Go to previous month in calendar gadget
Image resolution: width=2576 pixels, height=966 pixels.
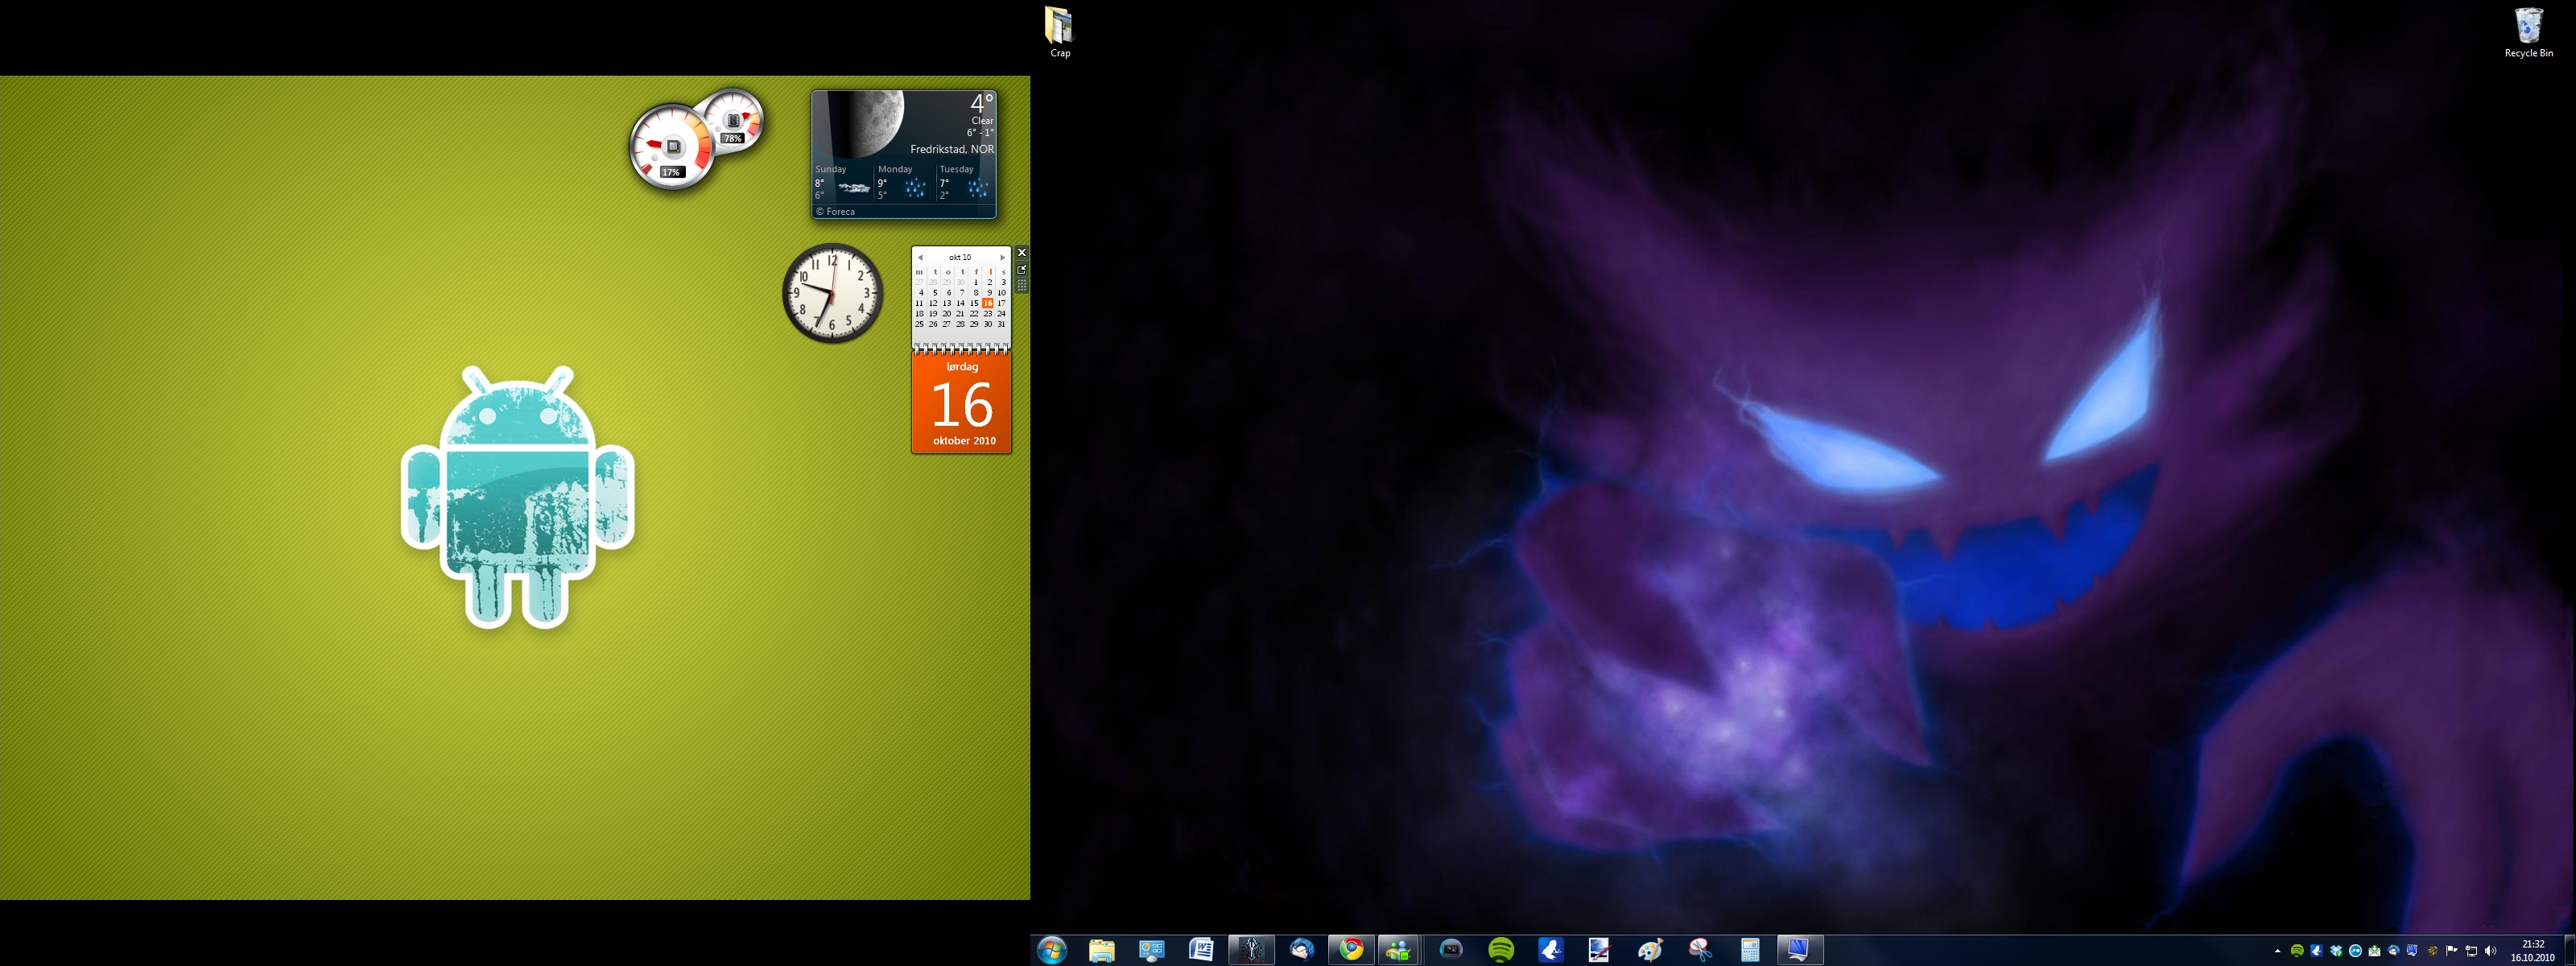tap(920, 258)
